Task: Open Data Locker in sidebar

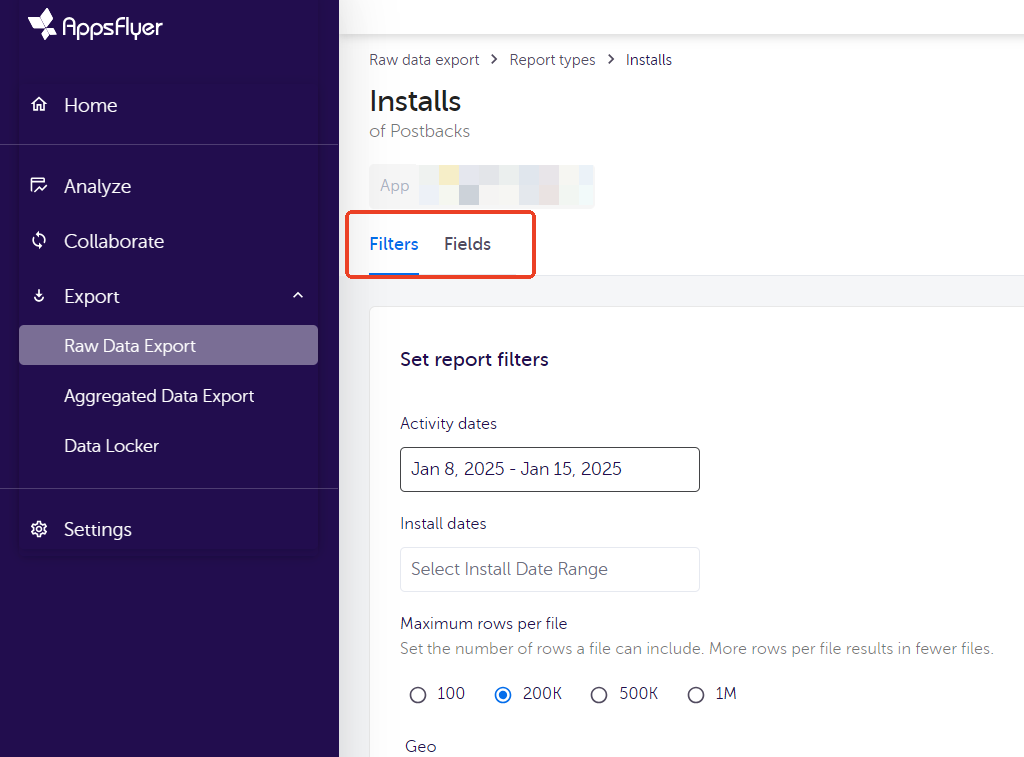Action: (112, 446)
